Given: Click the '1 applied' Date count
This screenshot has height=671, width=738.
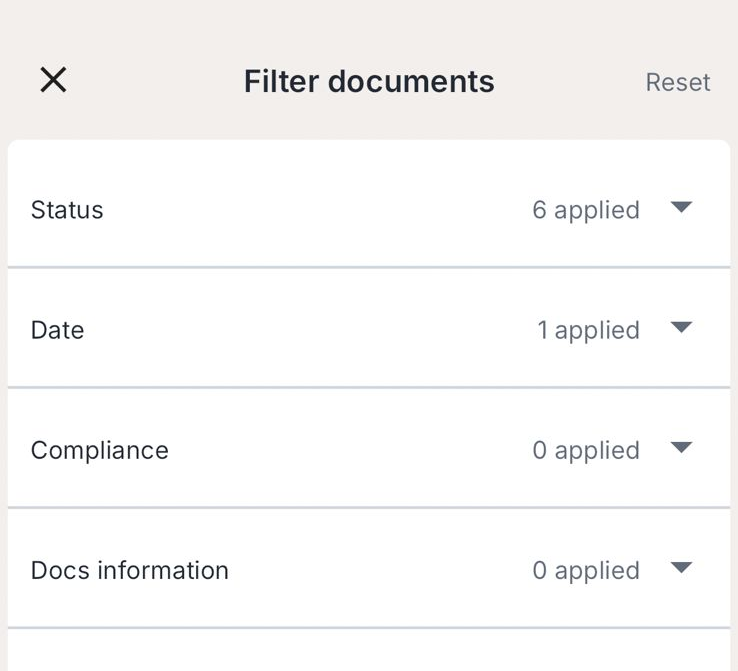Looking at the screenshot, I should coord(588,330).
